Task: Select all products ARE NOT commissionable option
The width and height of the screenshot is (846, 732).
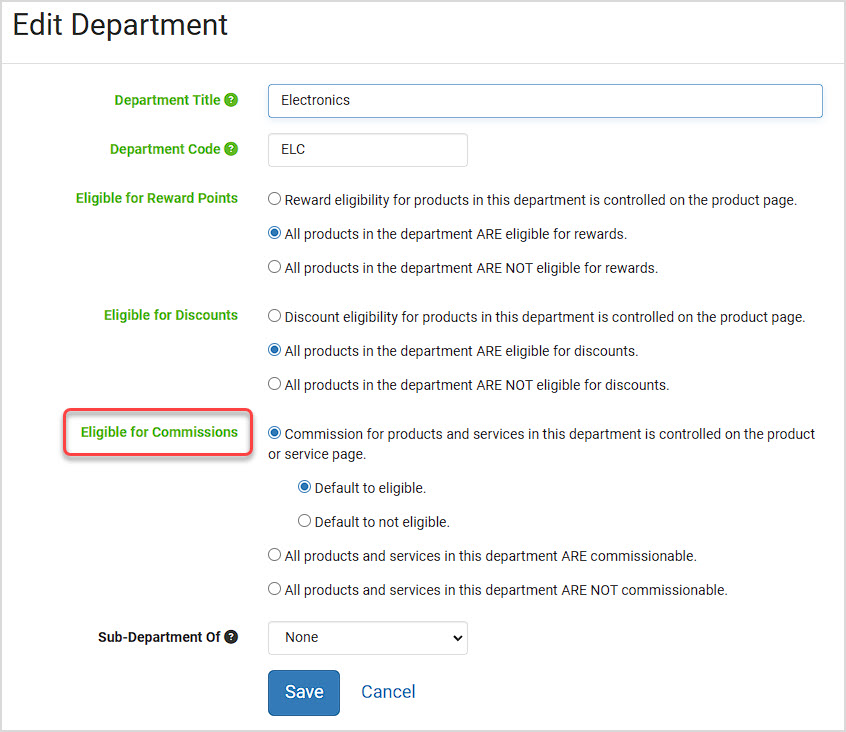Action: coord(275,589)
